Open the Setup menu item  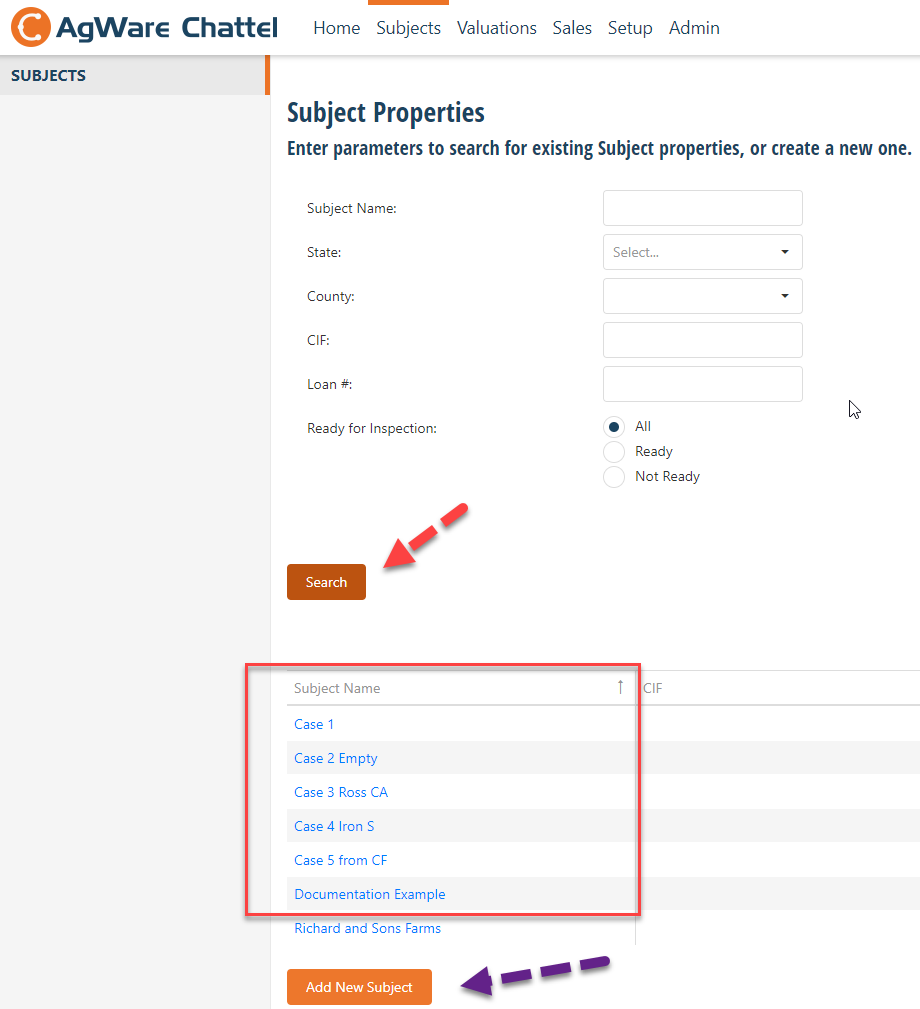[630, 28]
